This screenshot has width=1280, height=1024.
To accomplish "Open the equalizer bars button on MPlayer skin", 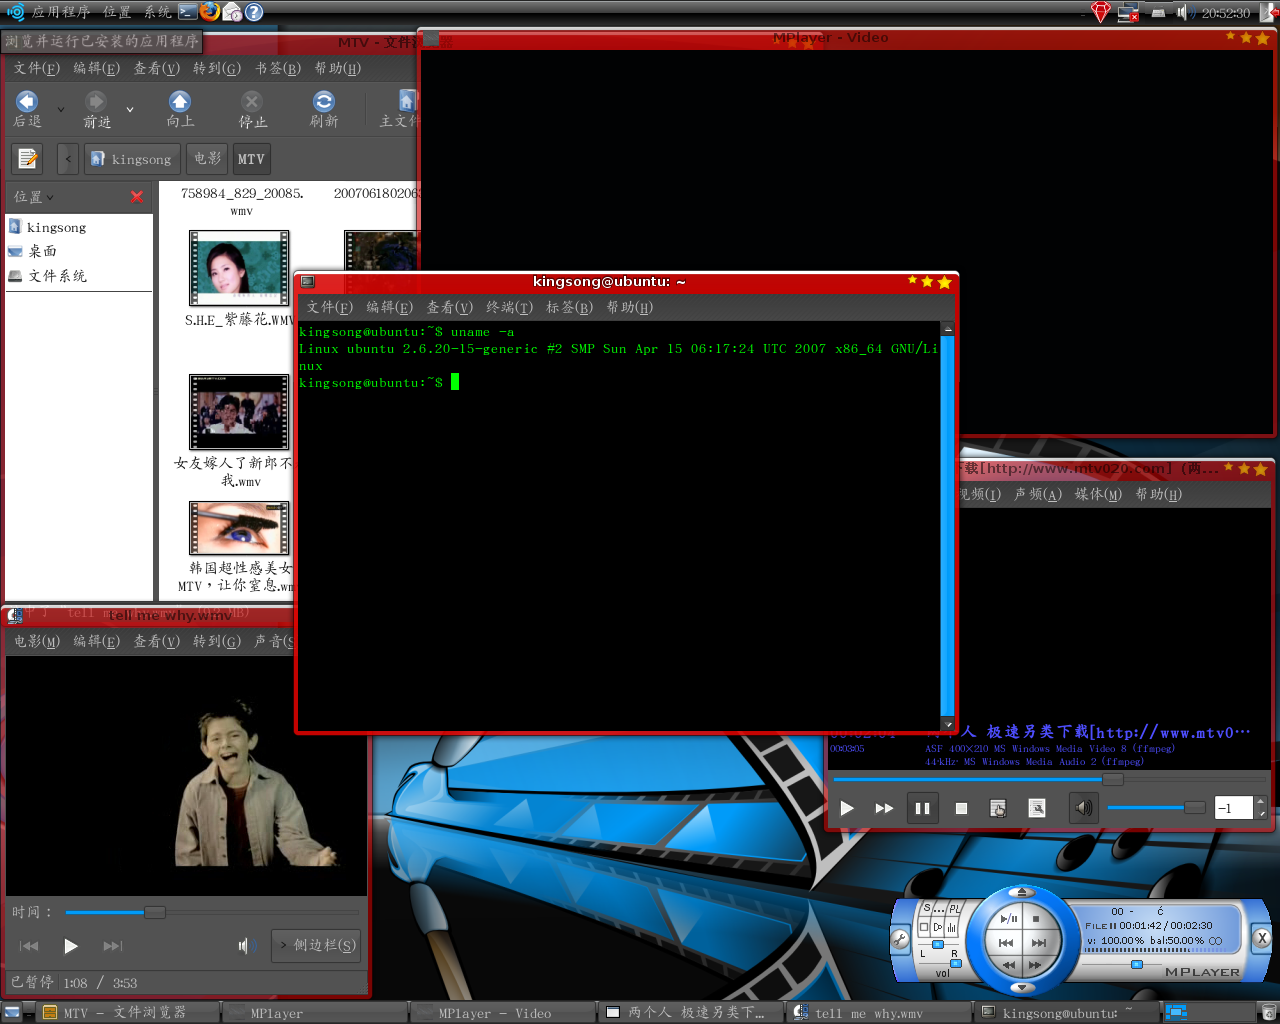I will pos(951,927).
